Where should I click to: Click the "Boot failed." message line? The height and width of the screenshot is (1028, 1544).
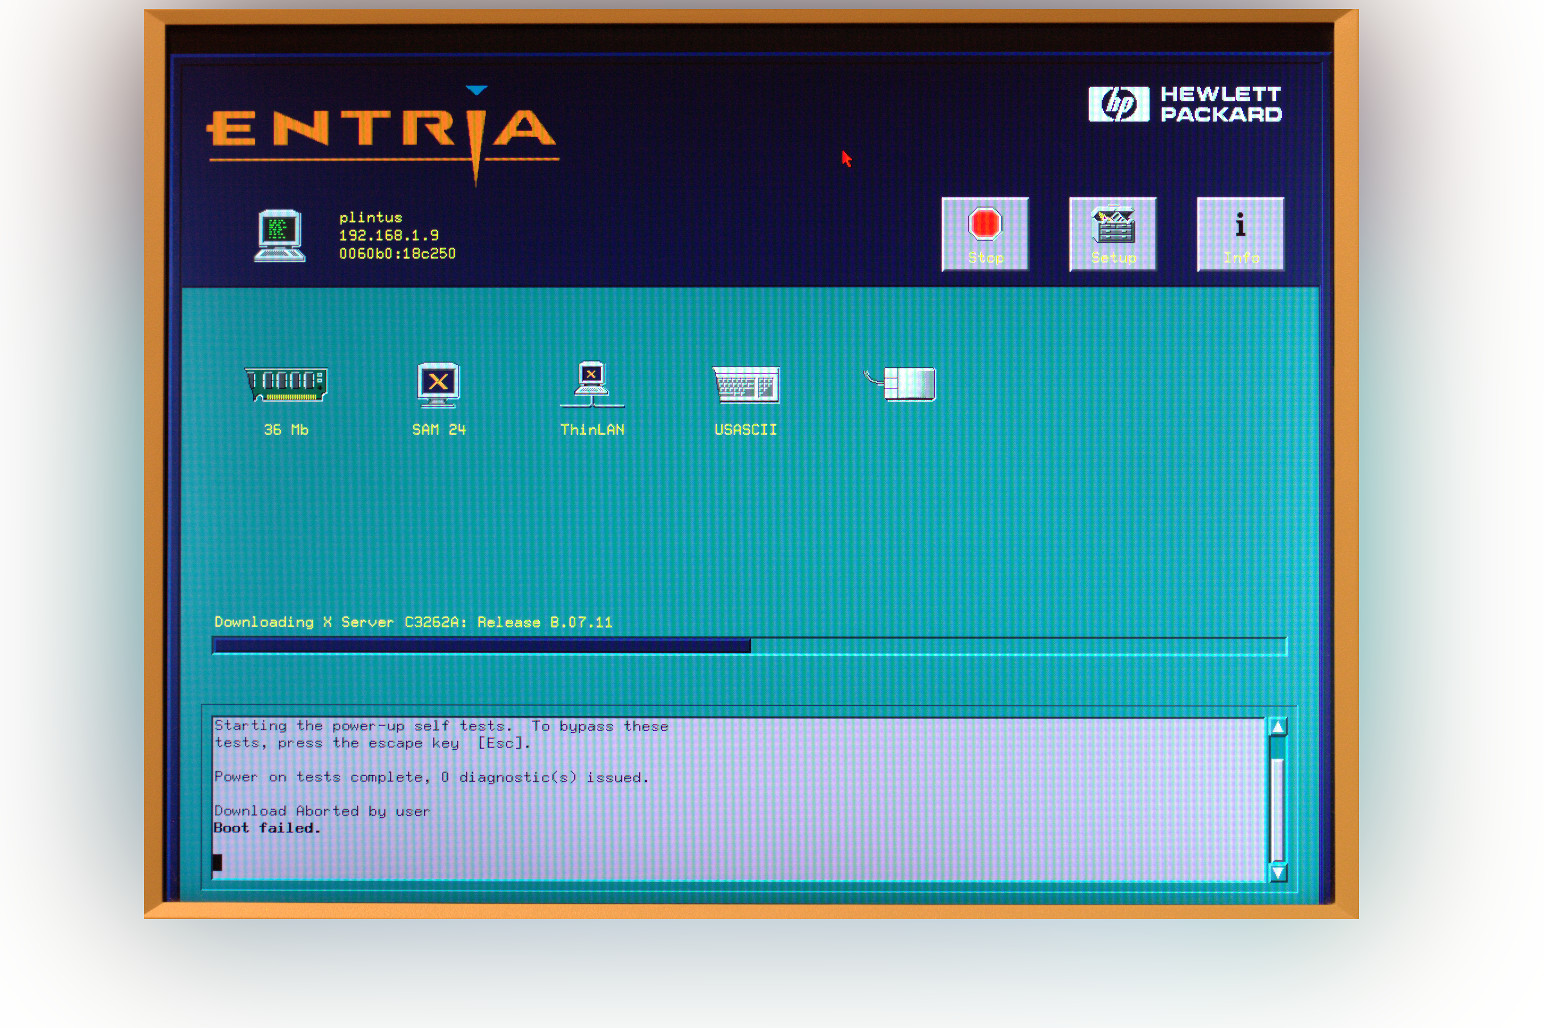tap(267, 828)
